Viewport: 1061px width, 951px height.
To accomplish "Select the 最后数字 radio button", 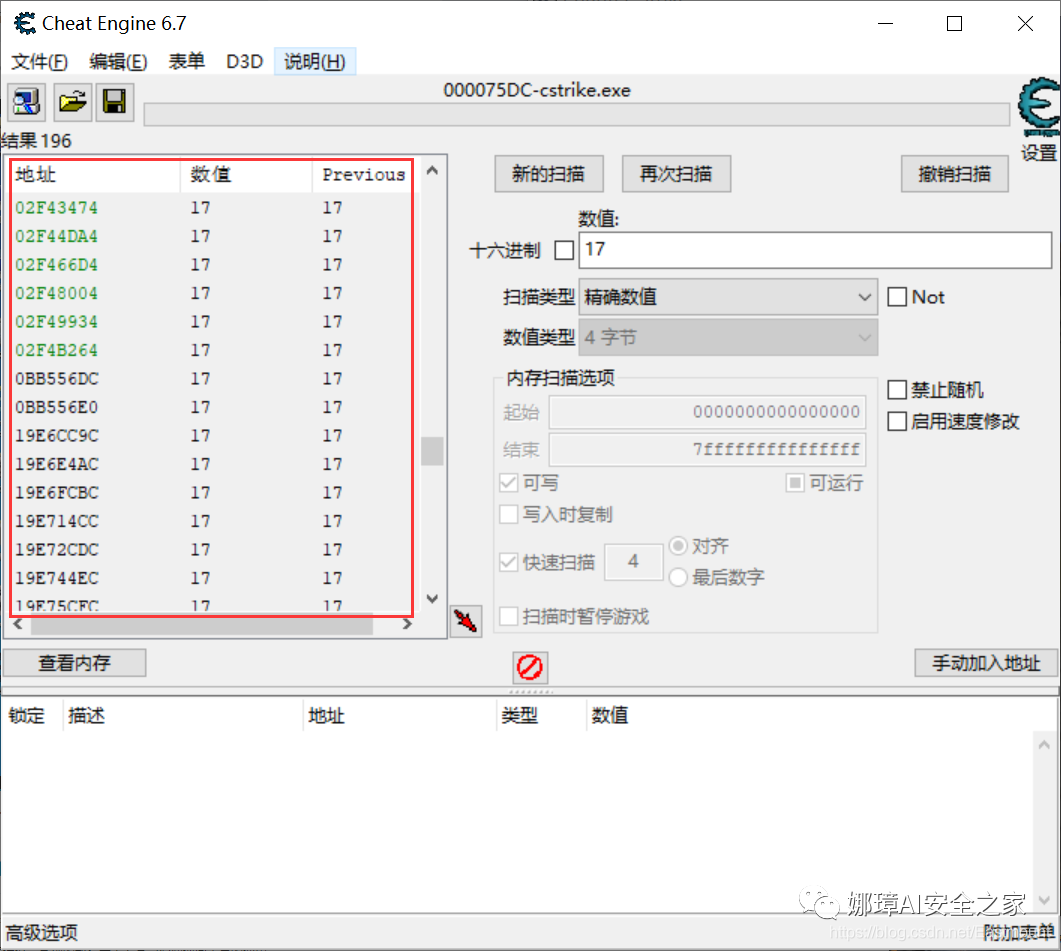I will coord(678,577).
